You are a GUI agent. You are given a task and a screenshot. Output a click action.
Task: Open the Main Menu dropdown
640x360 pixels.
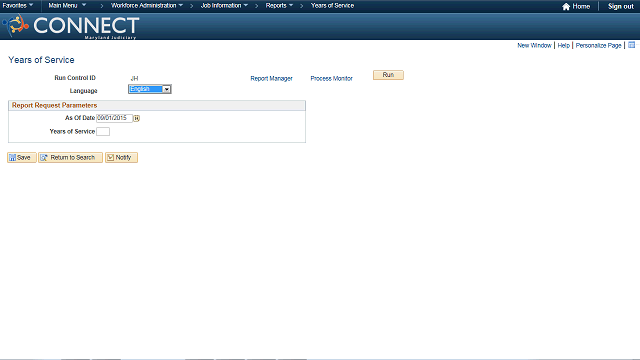pyautogui.click(x=67, y=6)
